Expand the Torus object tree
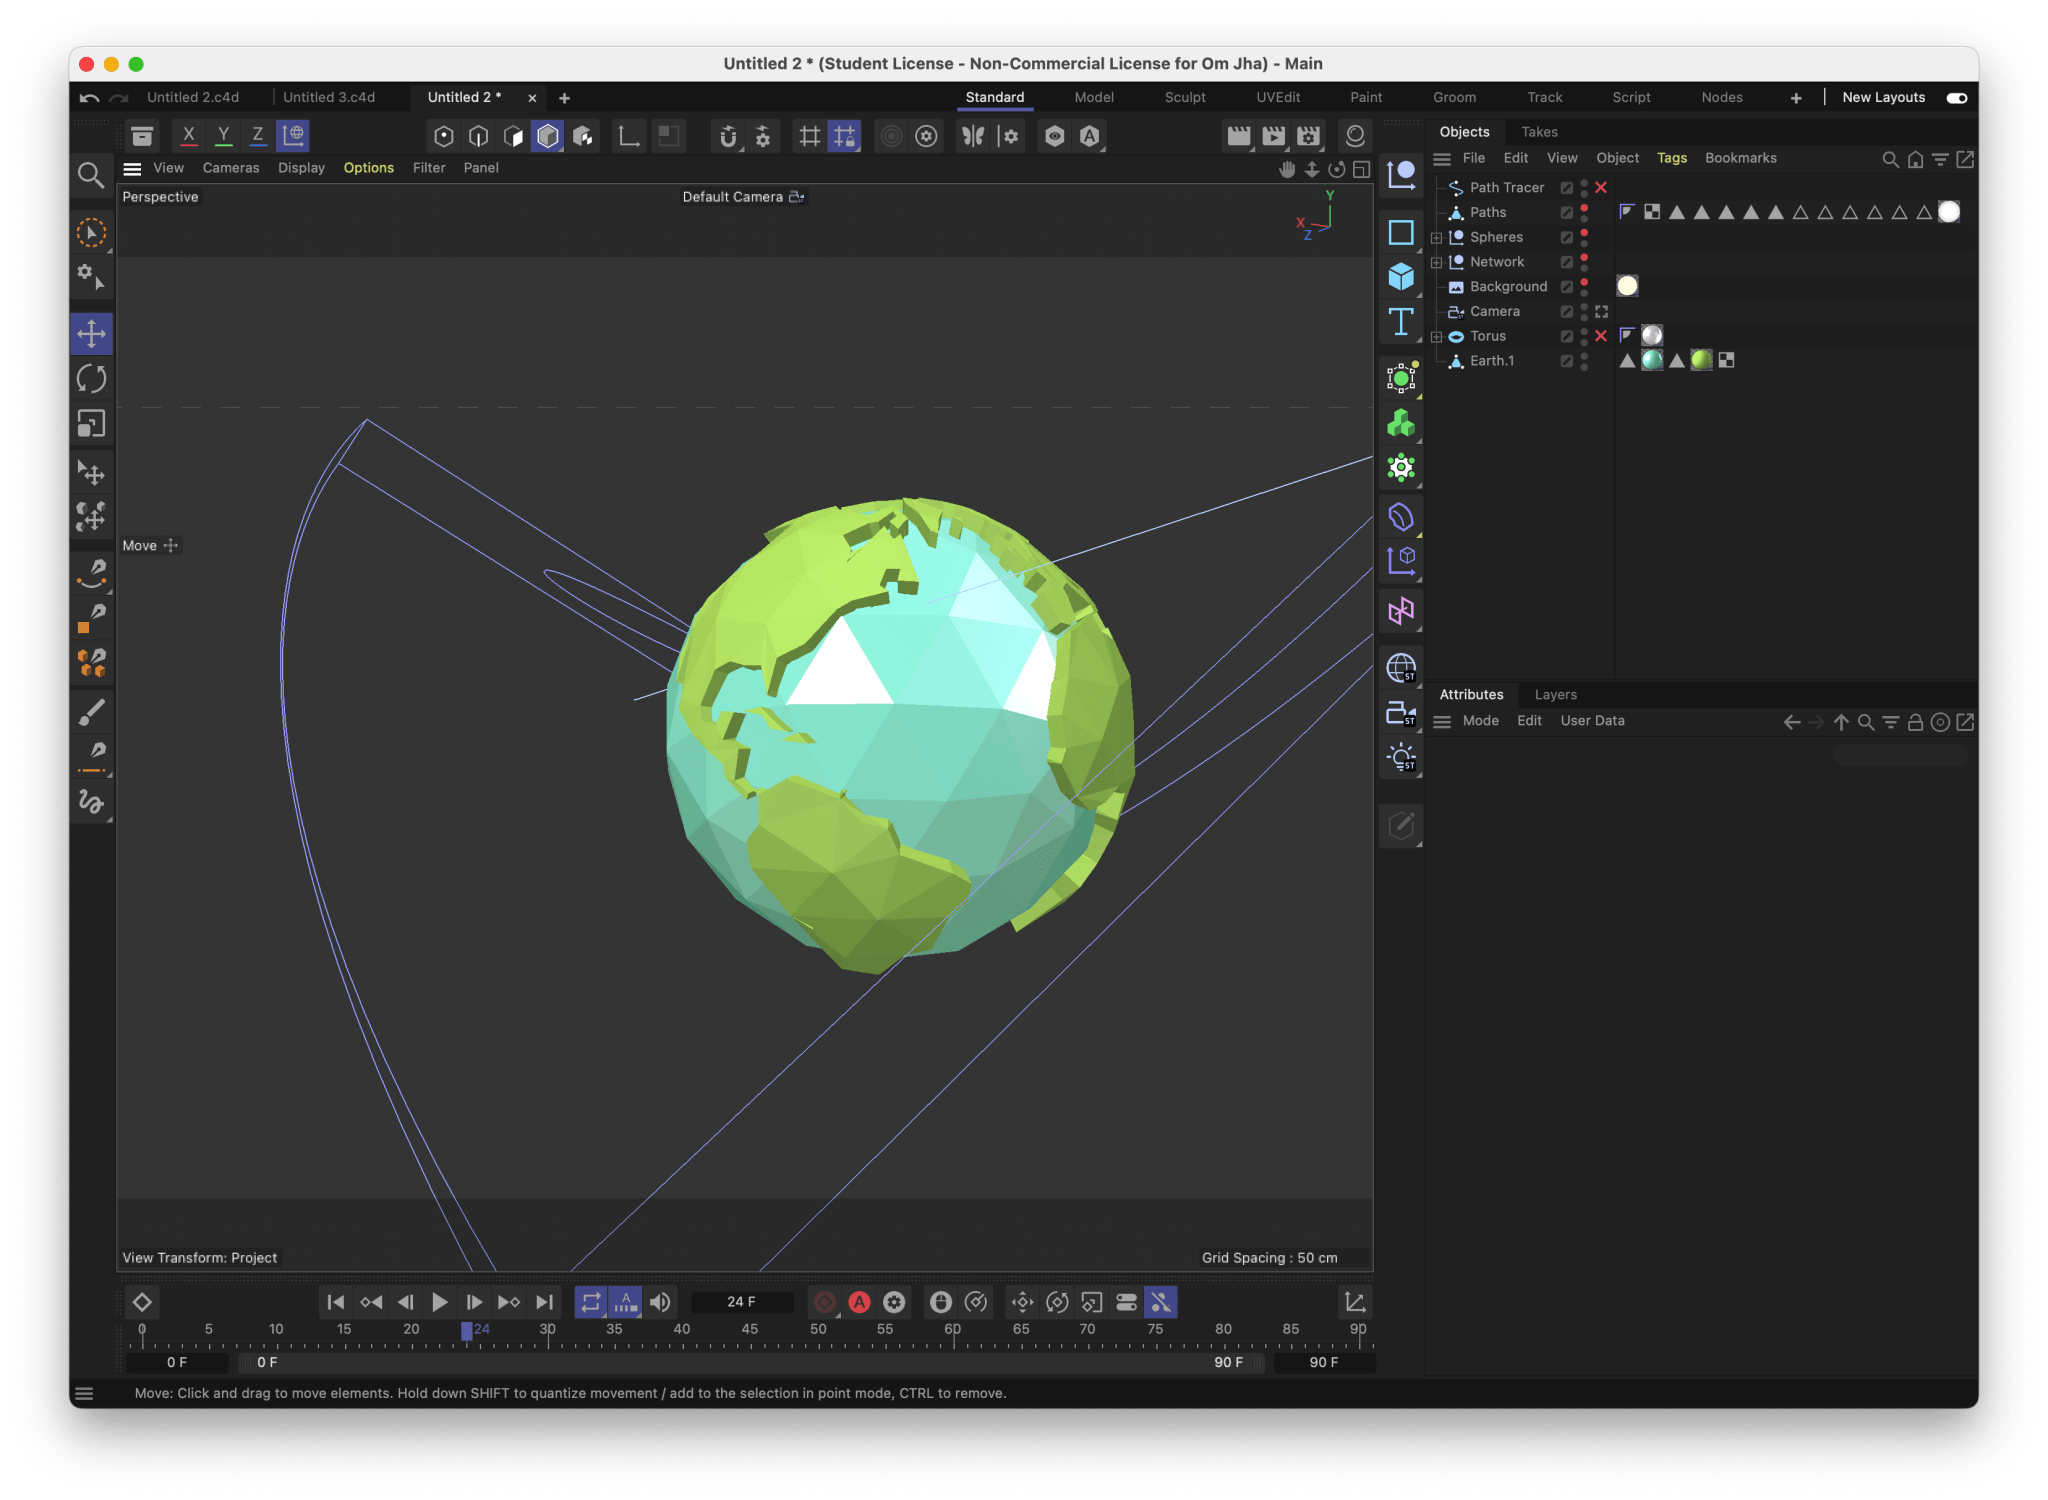The image size is (2048, 1500). (x=1437, y=337)
